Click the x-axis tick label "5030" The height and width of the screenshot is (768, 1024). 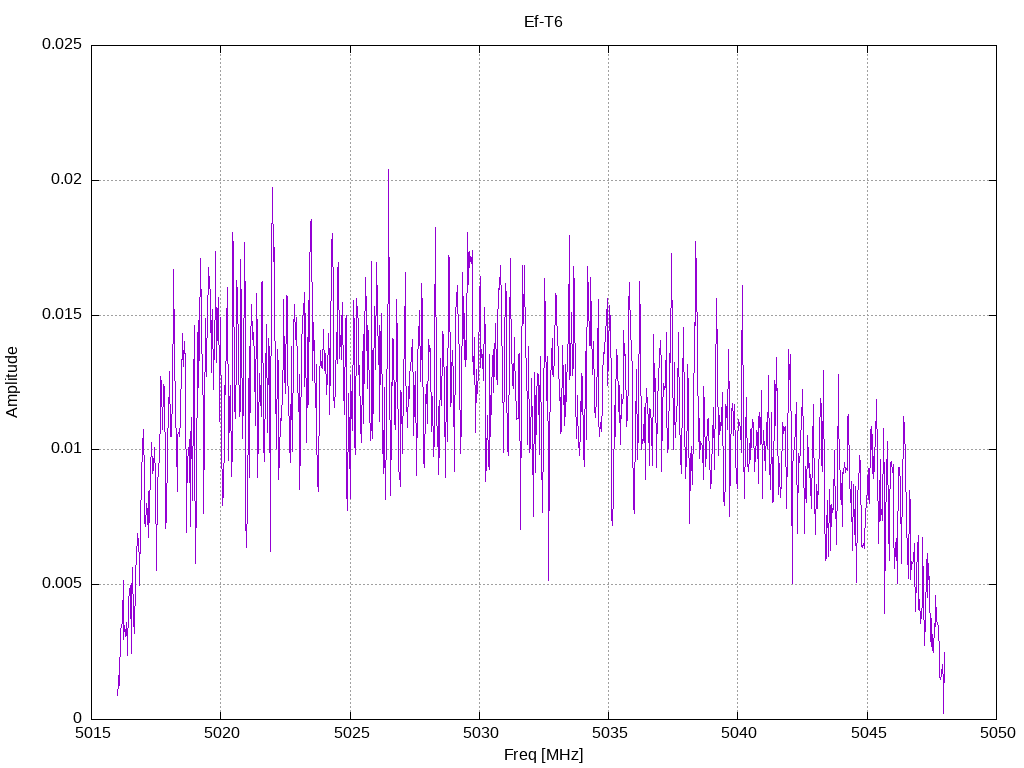click(481, 733)
